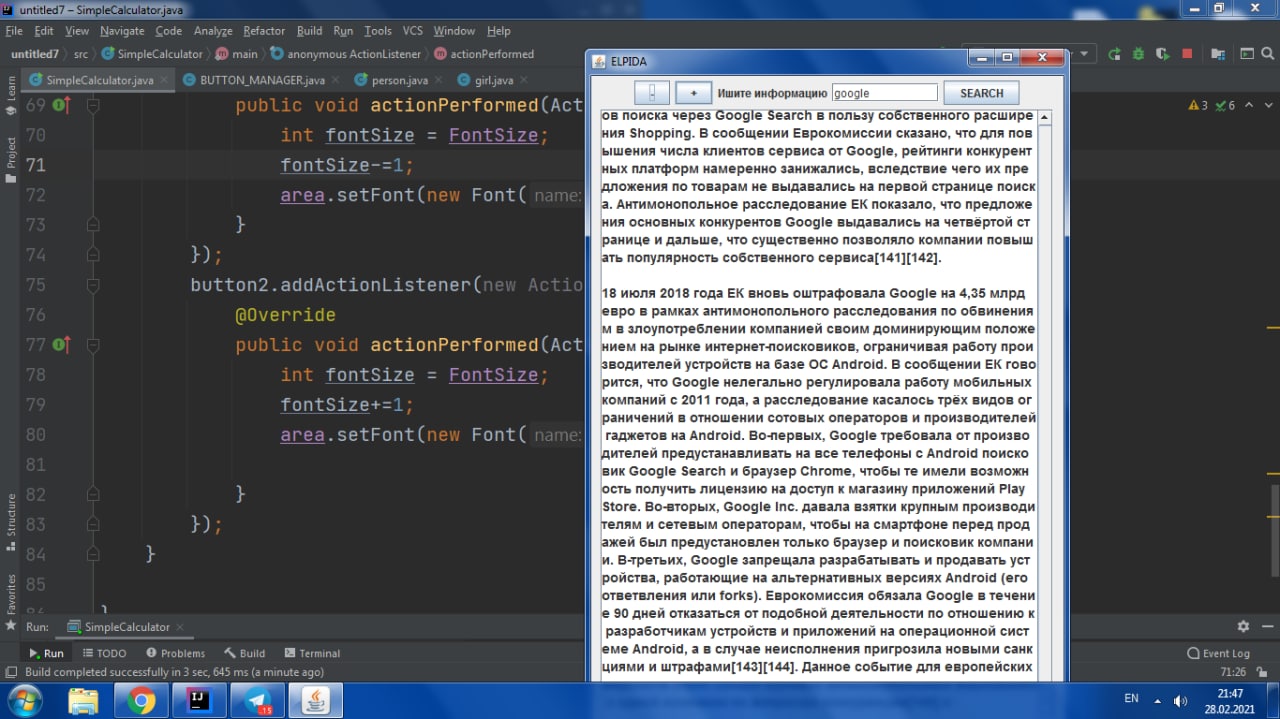Click the actionPerformed breadcrumb

484,54
